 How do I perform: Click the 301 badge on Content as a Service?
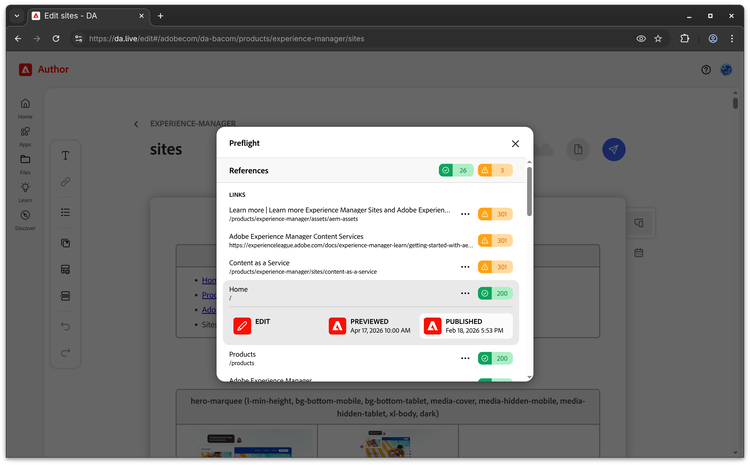[x=495, y=267]
